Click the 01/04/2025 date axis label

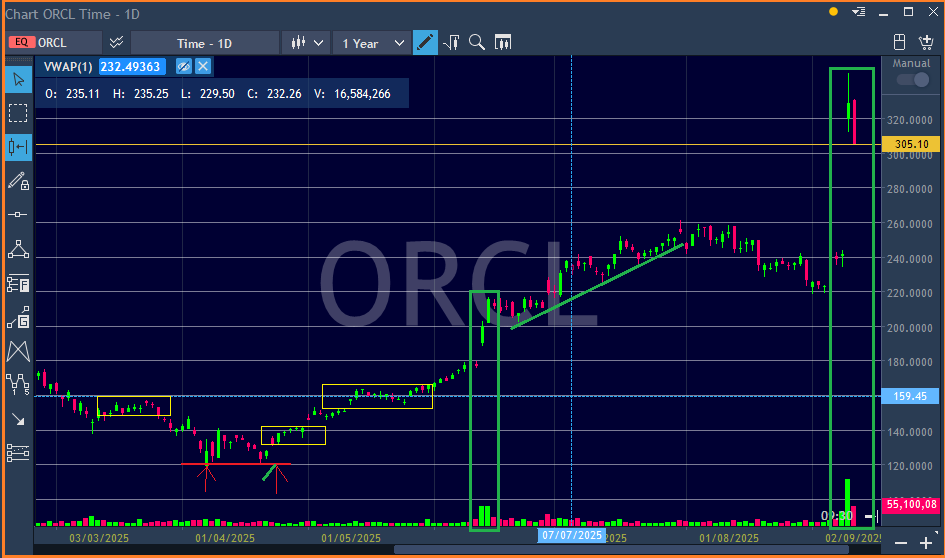(225, 538)
